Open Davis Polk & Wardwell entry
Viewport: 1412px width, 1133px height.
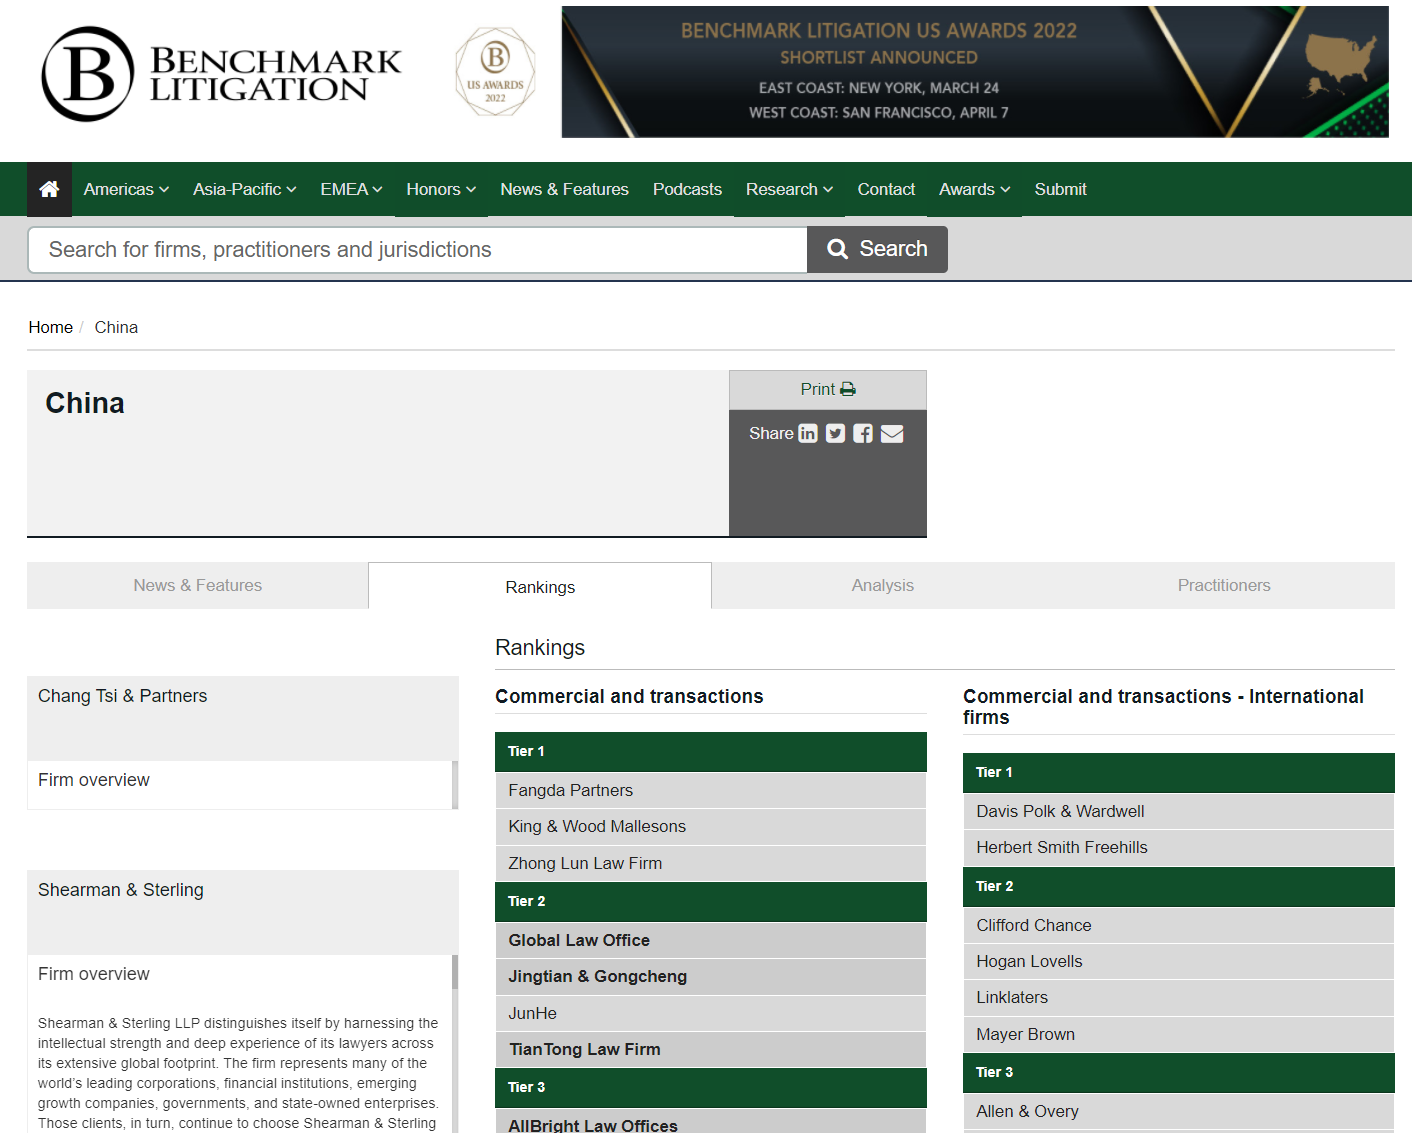[x=1178, y=811]
